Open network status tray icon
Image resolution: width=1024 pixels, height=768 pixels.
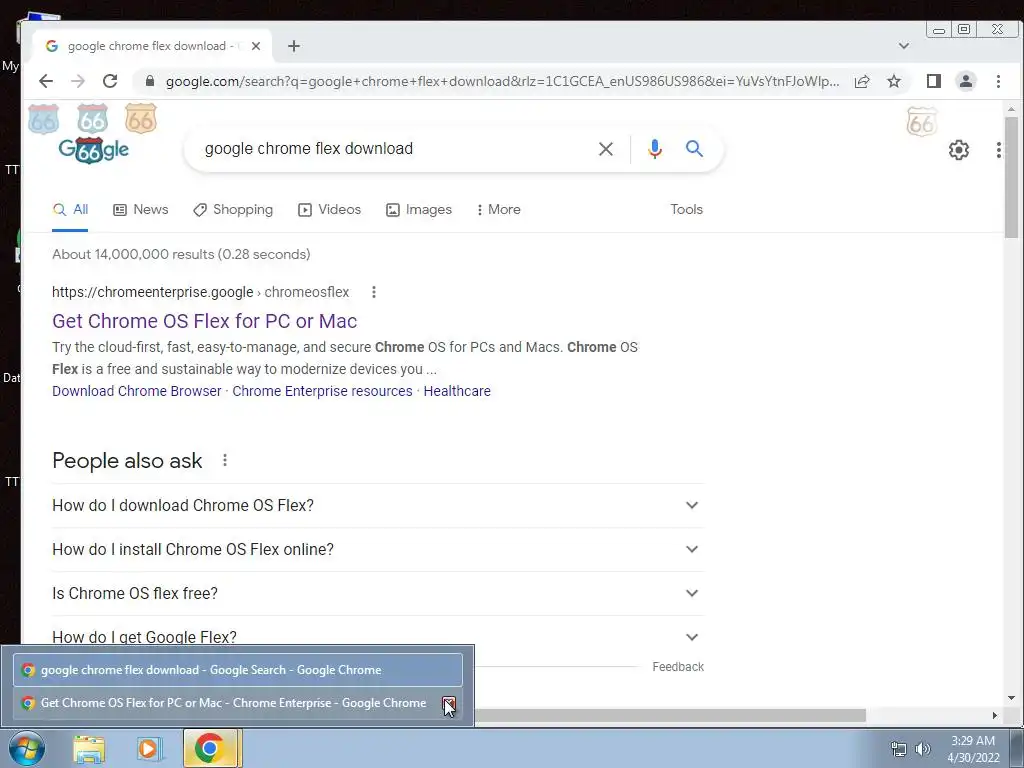(x=899, y=749)
